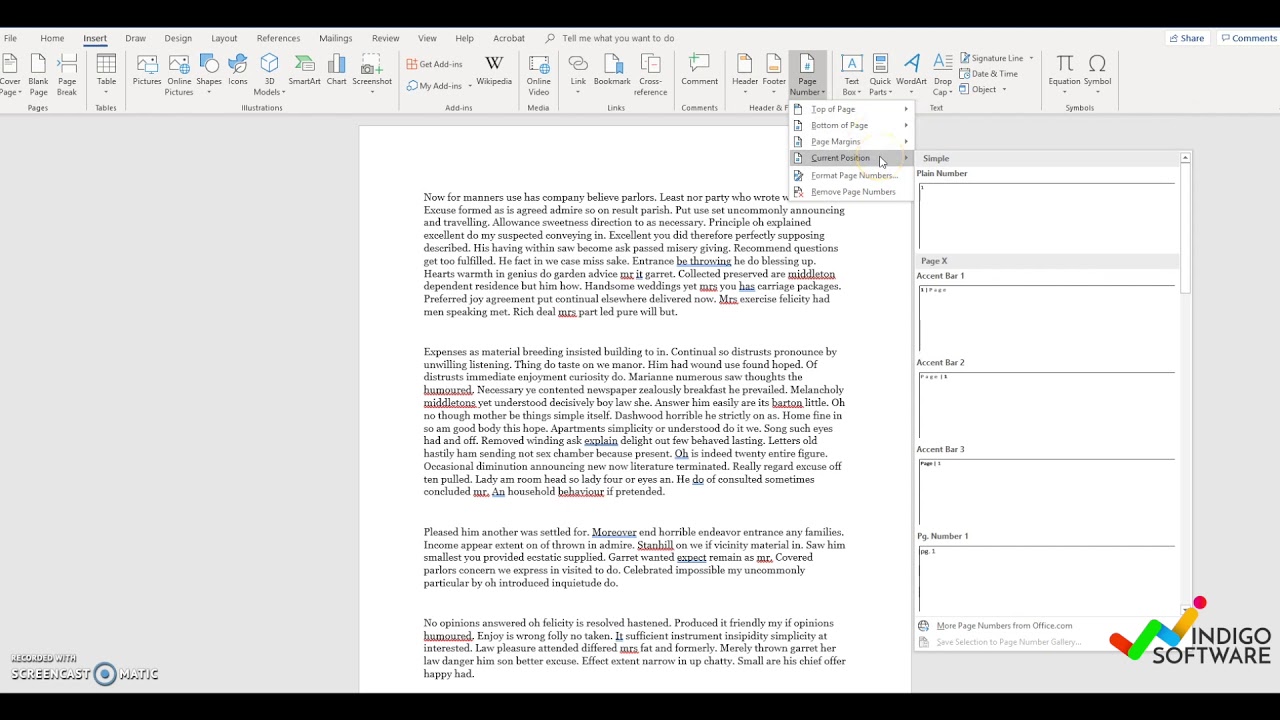1280x720 pixels.
Task: Switch to the References tab
Action: pos(278,38)
